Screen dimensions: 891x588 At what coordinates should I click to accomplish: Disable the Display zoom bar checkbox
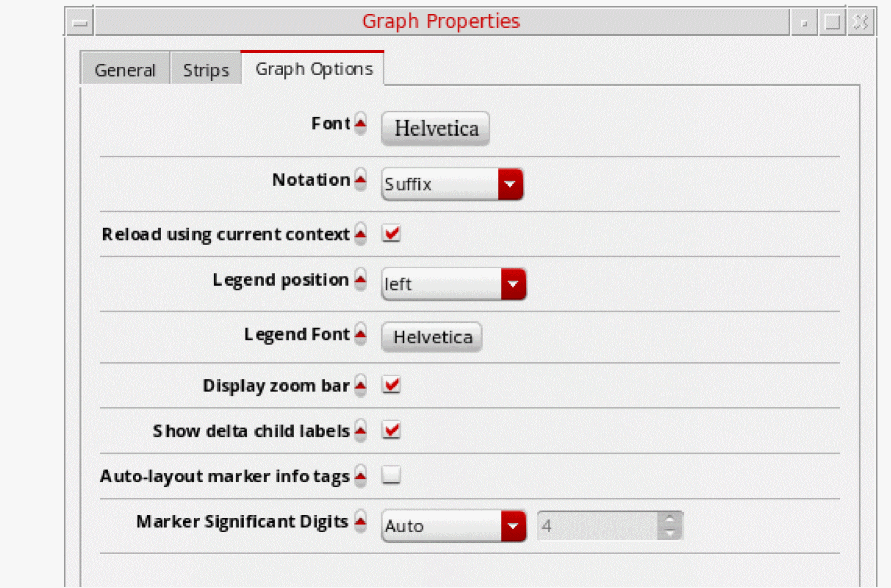pos(392,385)
